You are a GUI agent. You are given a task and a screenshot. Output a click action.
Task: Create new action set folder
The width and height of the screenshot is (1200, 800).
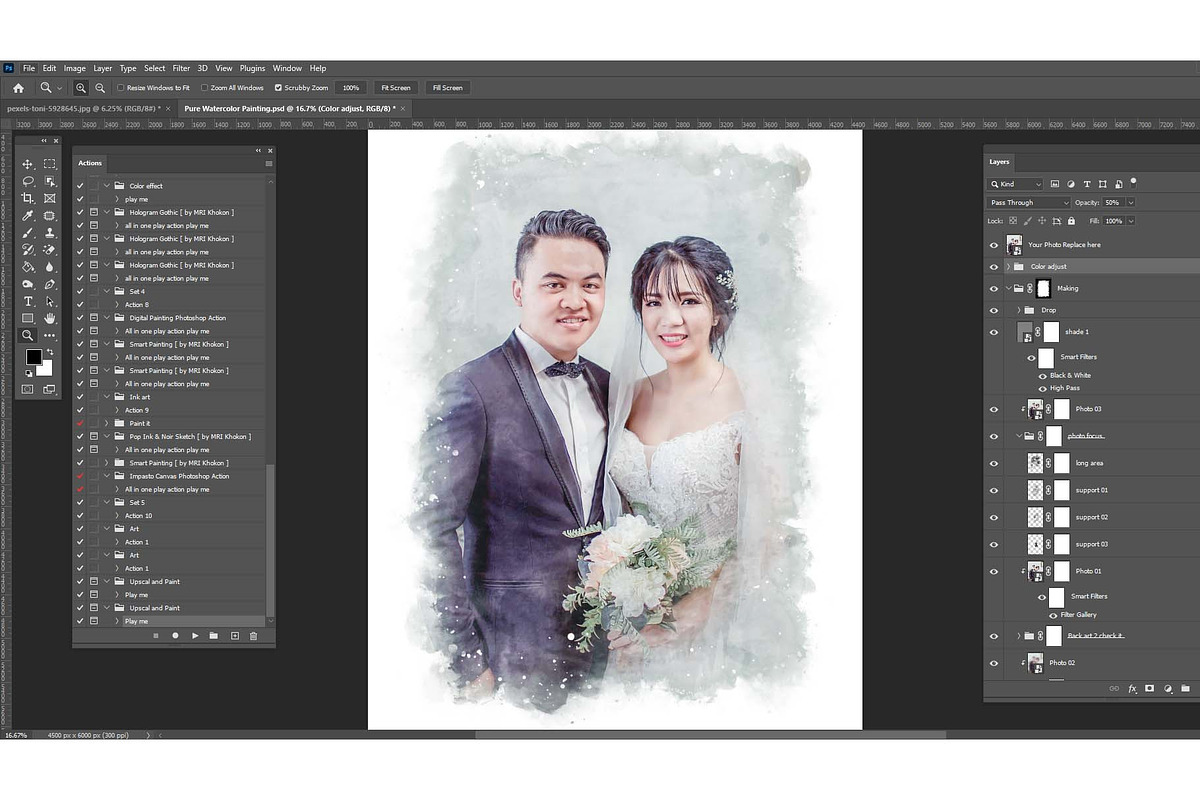[214, 635]
